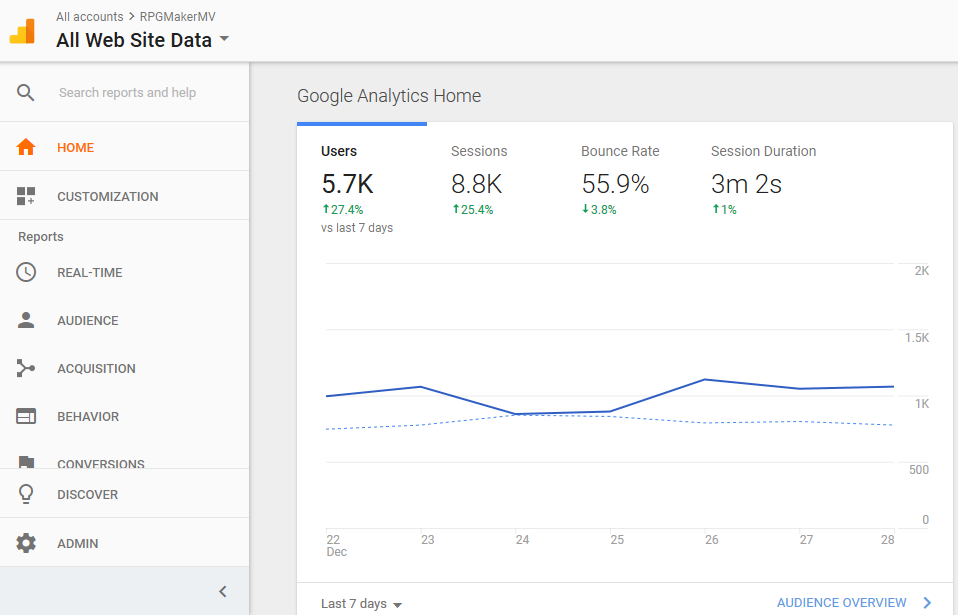Click the 28 date label on chart axis
Screen dimensions: 958x615
tap(888, 540)
